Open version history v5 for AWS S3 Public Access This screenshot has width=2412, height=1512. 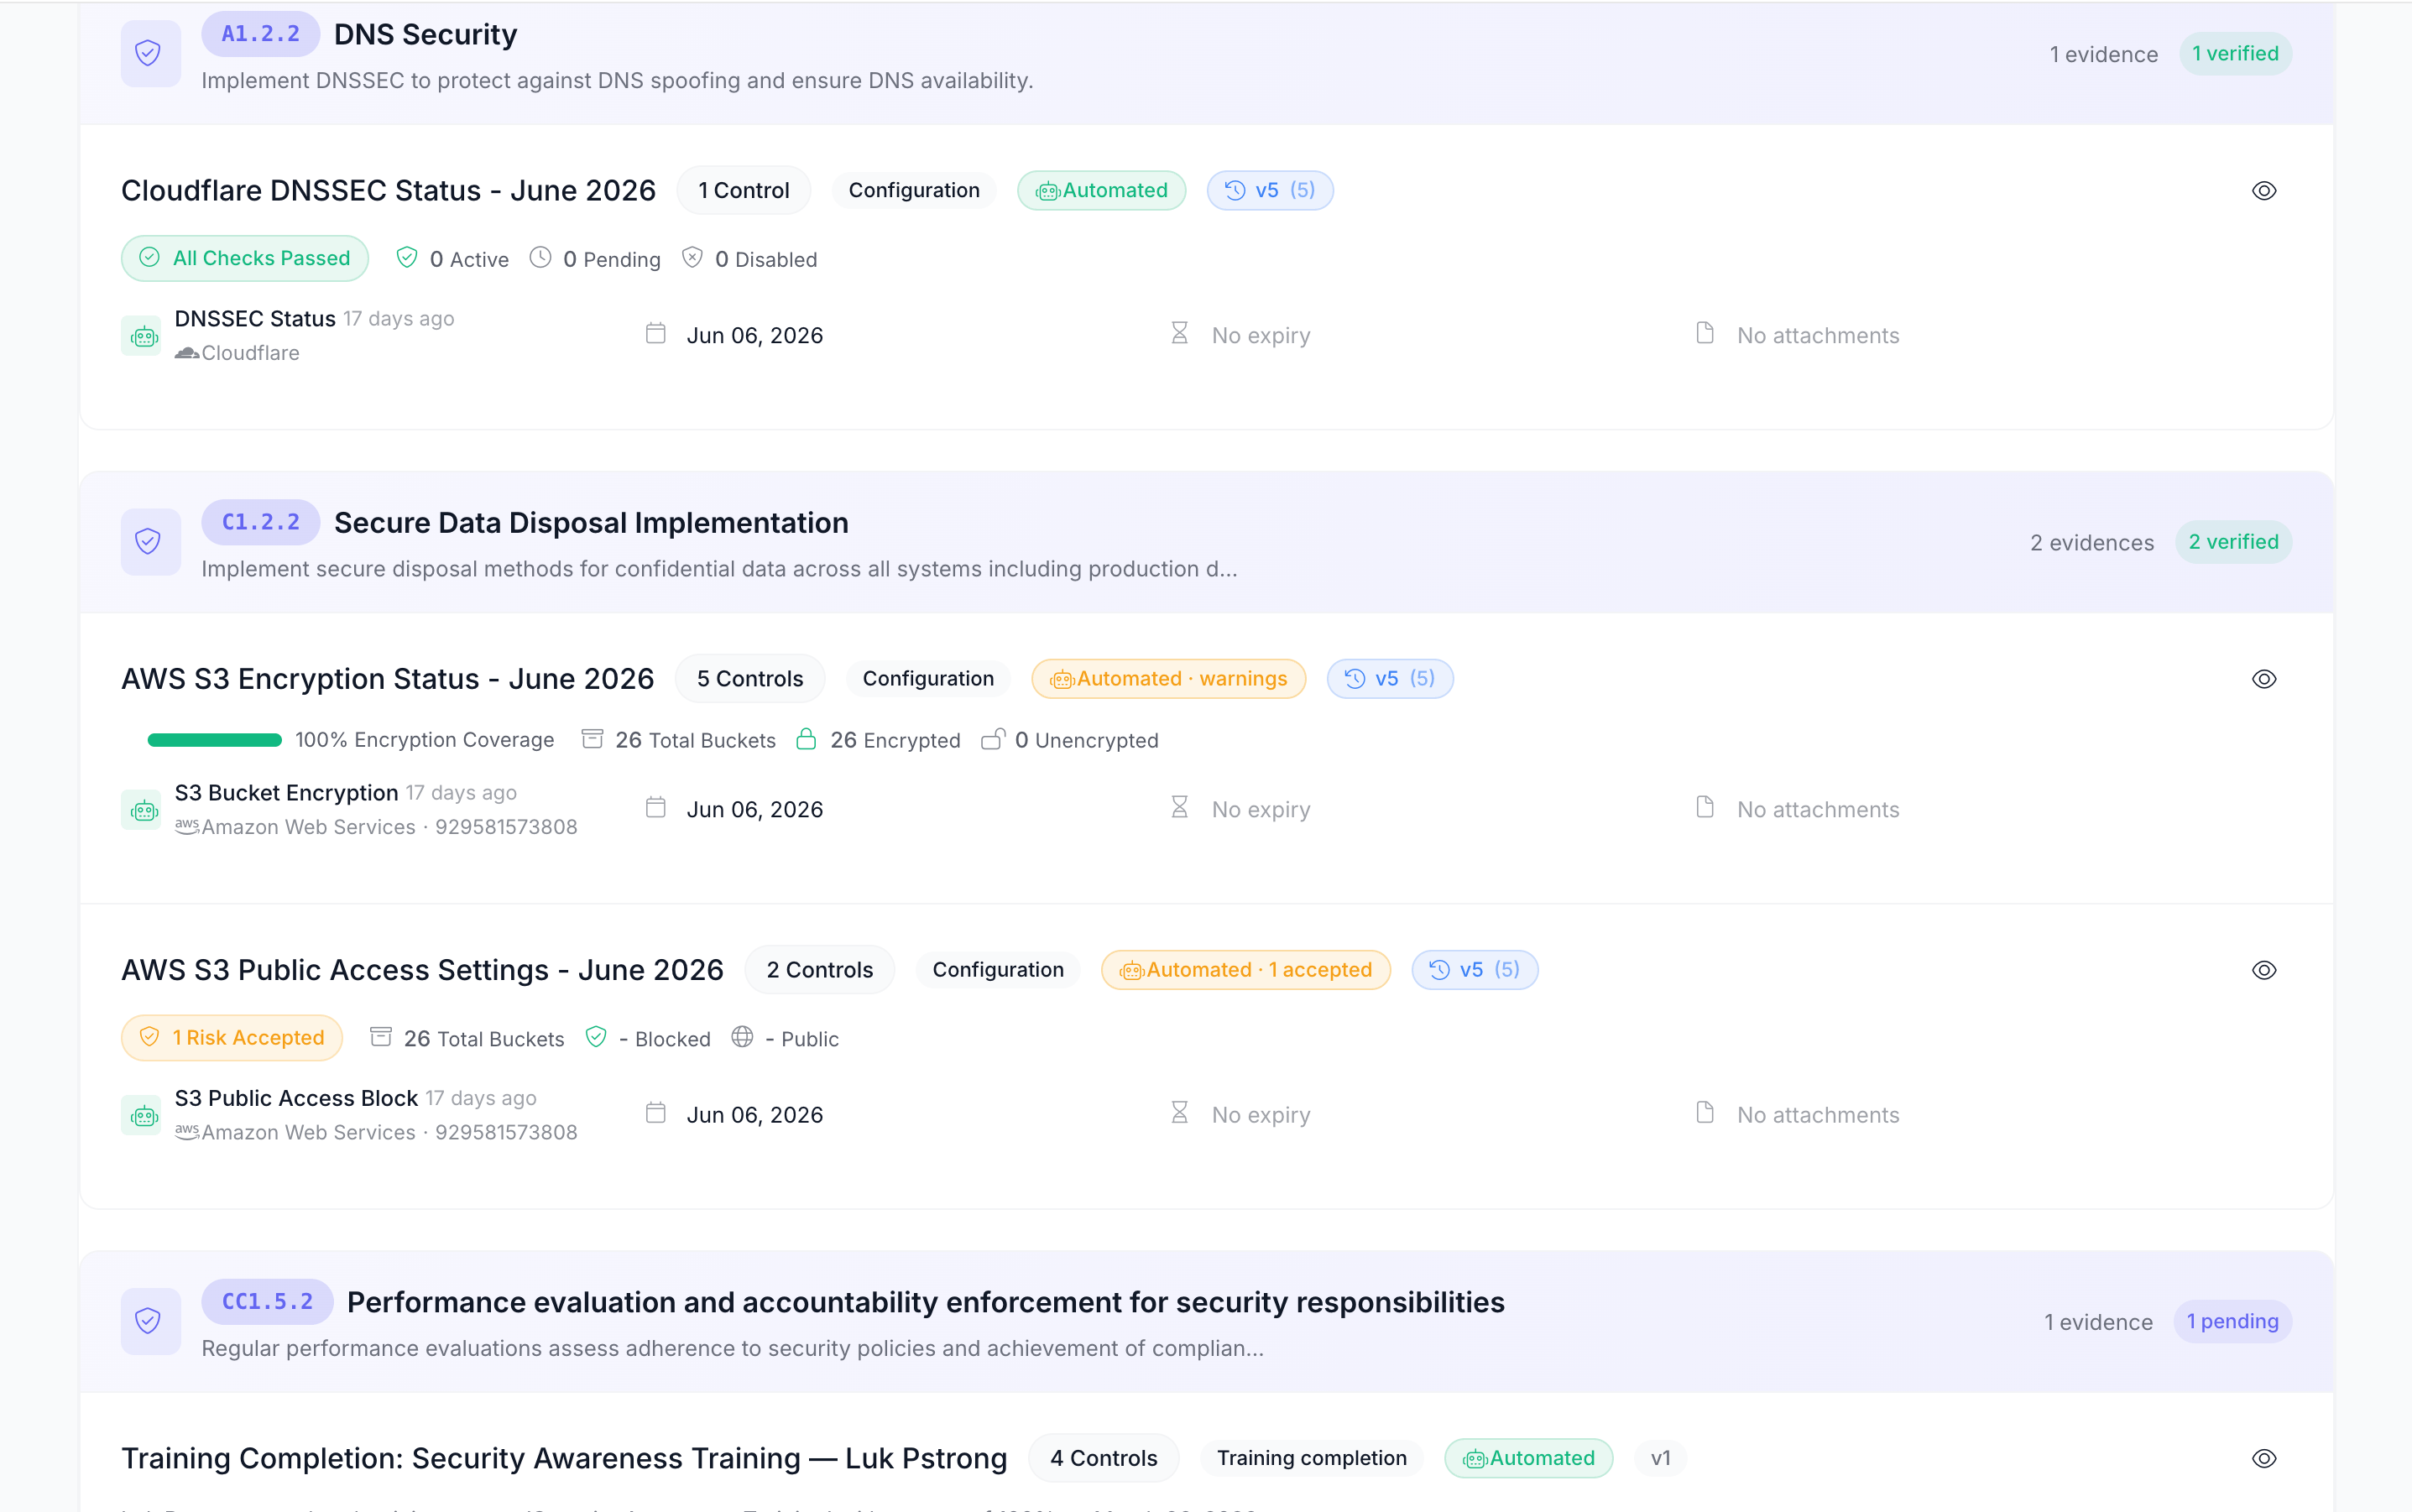1474,970
